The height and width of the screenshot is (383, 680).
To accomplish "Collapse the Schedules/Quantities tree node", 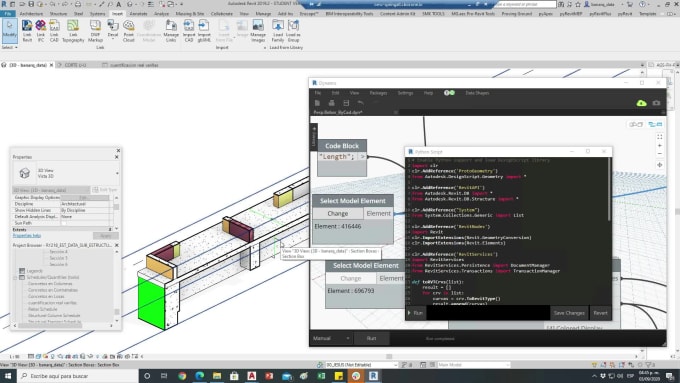I will point(15,277).
